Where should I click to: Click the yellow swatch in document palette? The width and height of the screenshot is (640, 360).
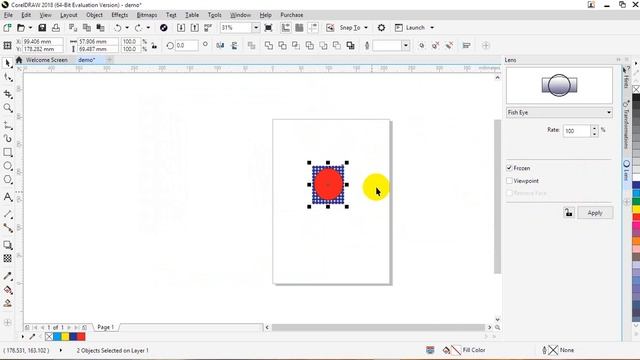[65, 336]
